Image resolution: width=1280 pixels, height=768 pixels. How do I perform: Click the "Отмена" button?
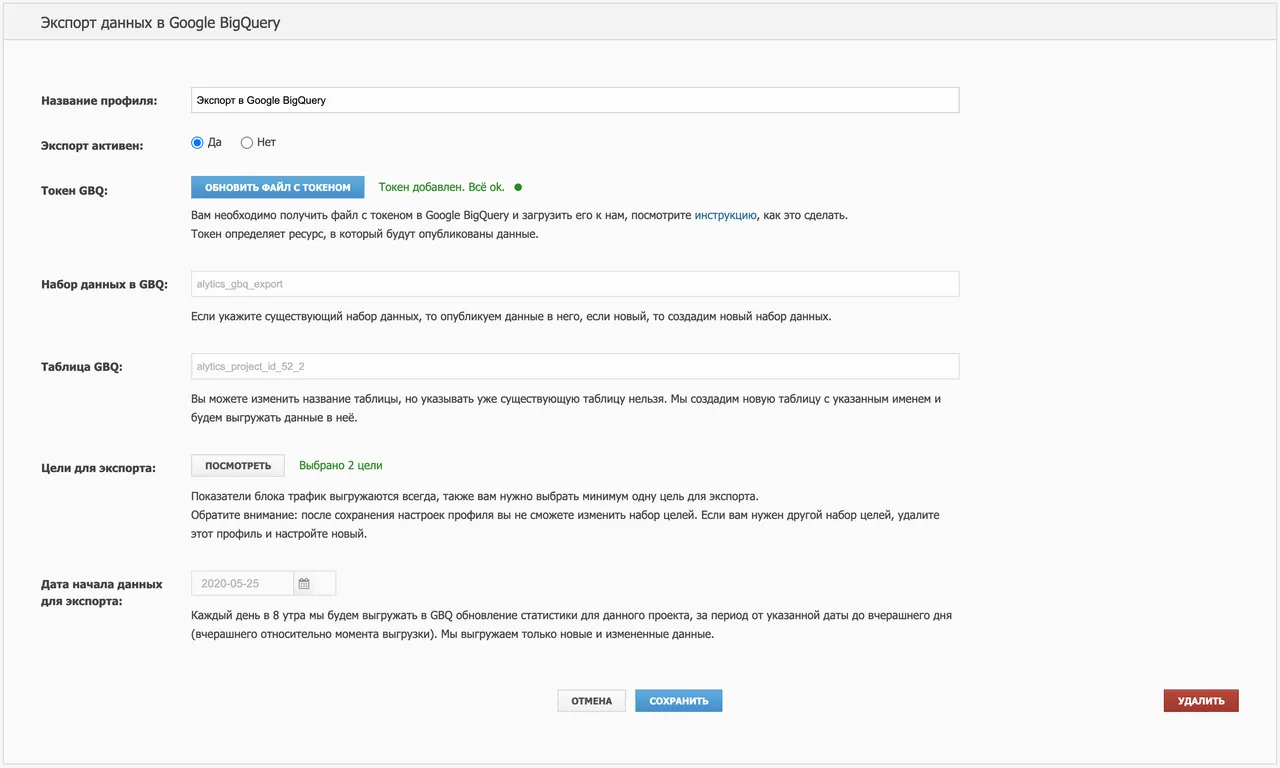click(x=592, y=701)
